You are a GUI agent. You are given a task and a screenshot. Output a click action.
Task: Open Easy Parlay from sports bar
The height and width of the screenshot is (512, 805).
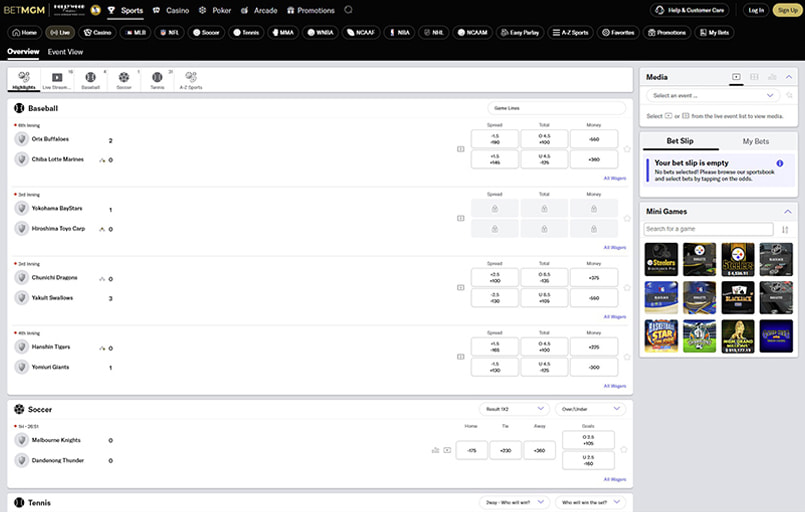[520, 32]
